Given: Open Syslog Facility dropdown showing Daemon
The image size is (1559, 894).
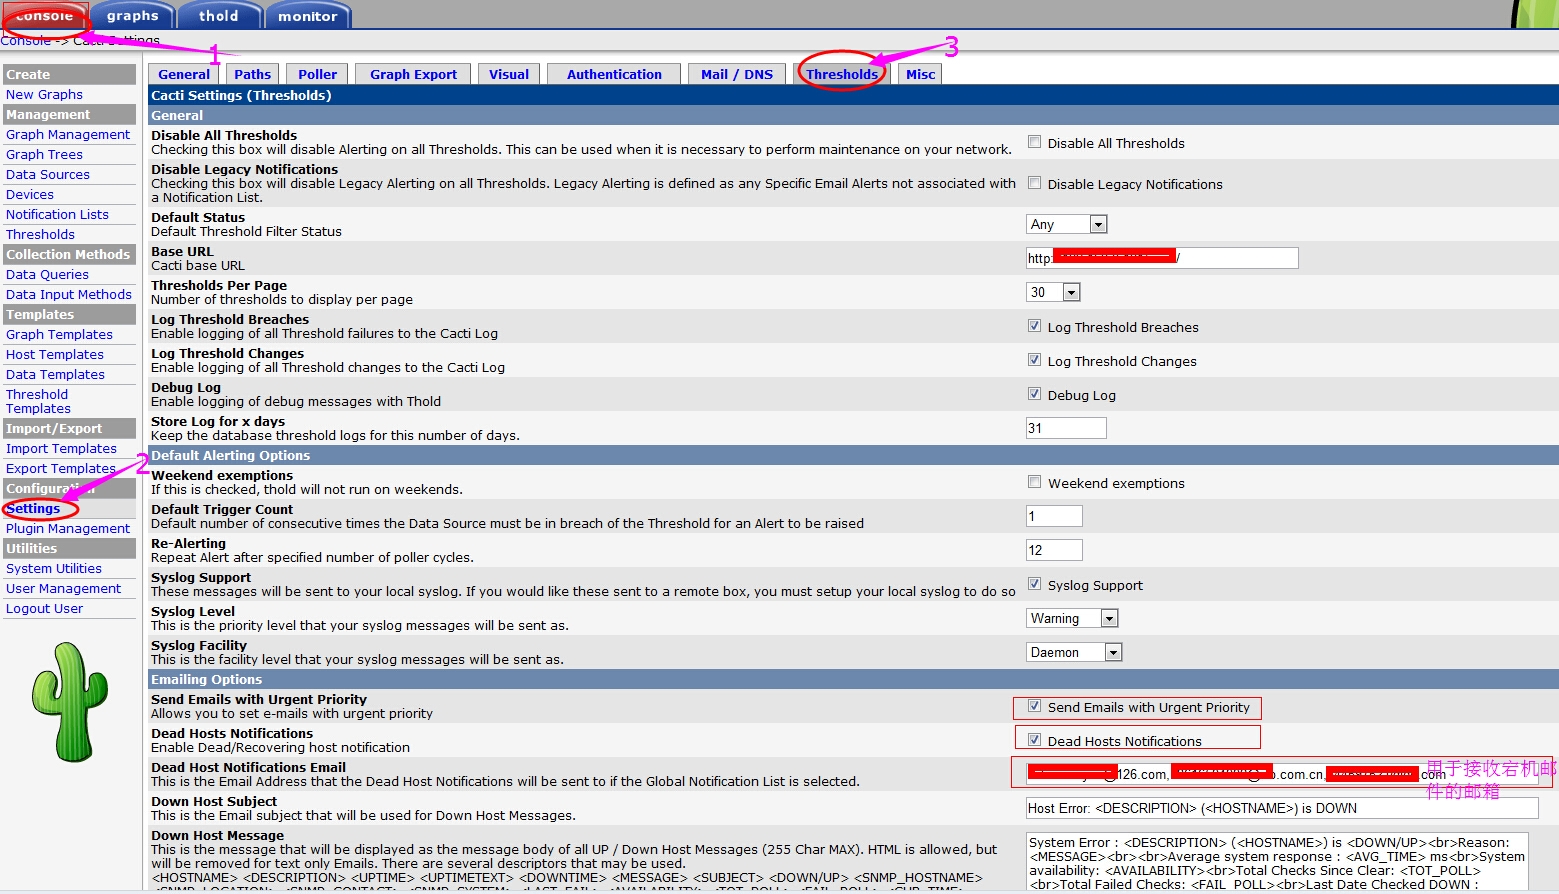Looking at the screenshot, I should click(x=1075, y=652).
